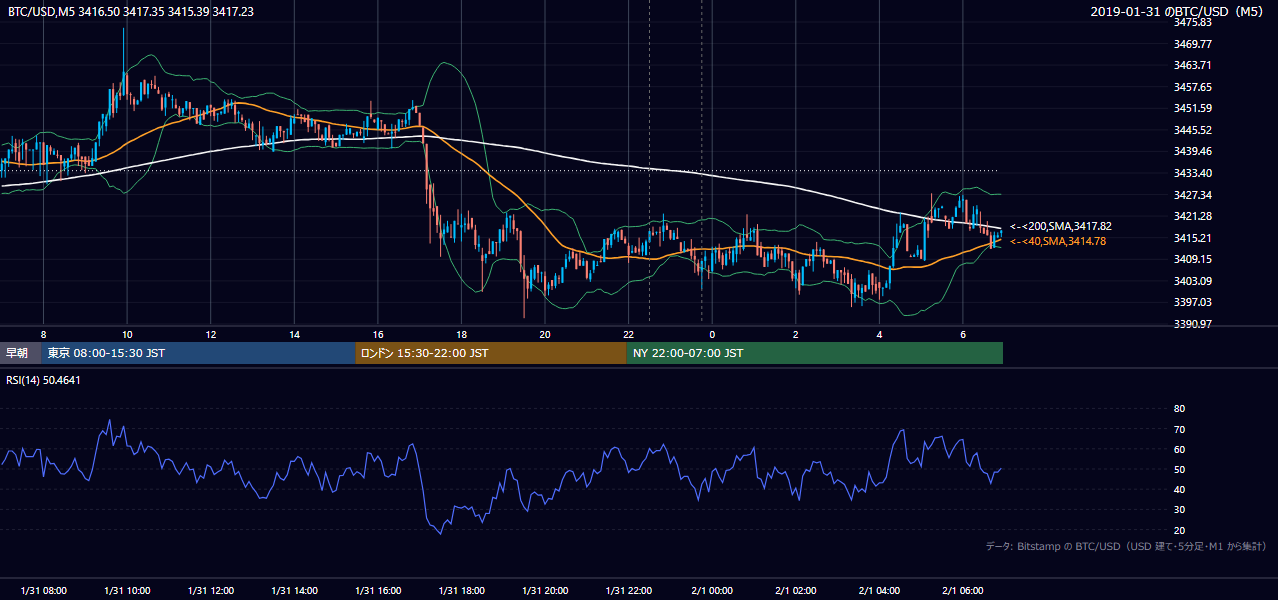Click the 2/1 02:00 time label

pyautogui.click(x=796, y=590)
